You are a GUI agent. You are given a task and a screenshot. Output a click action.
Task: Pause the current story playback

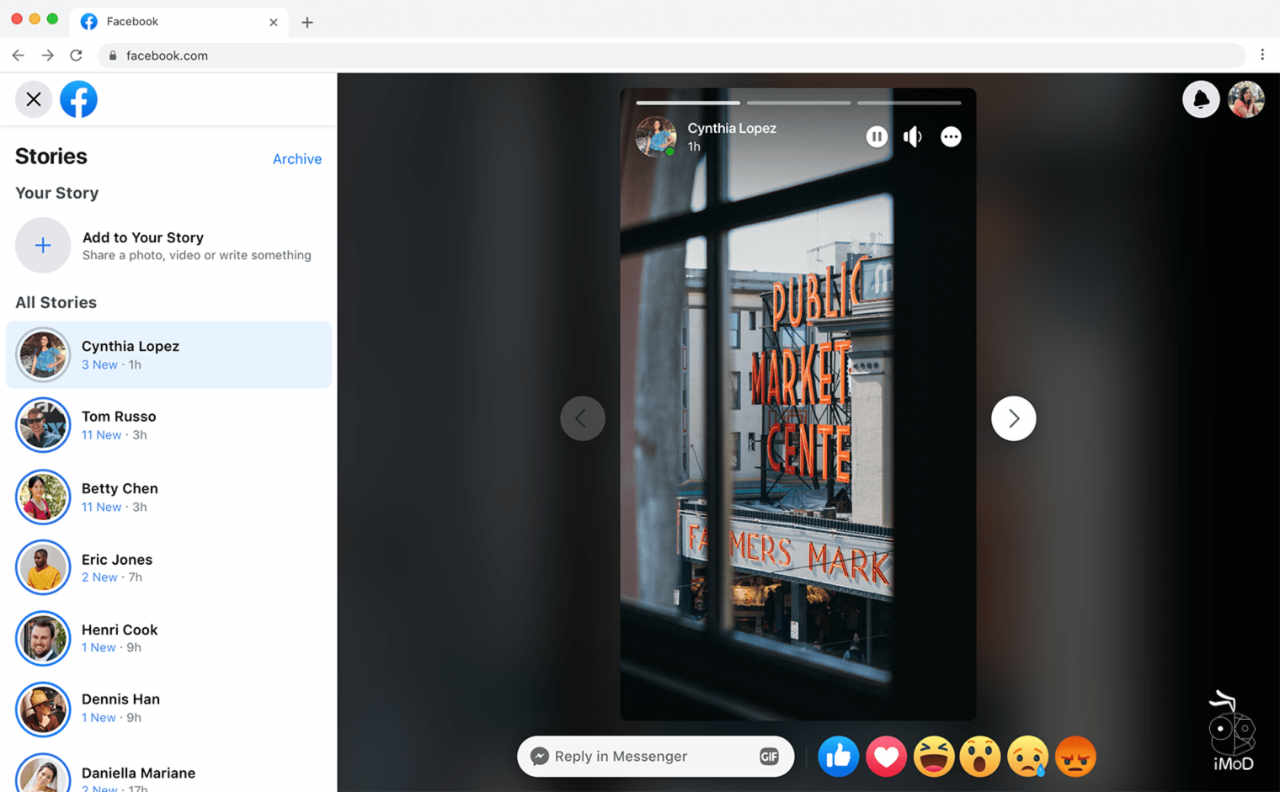click(877, 136)
